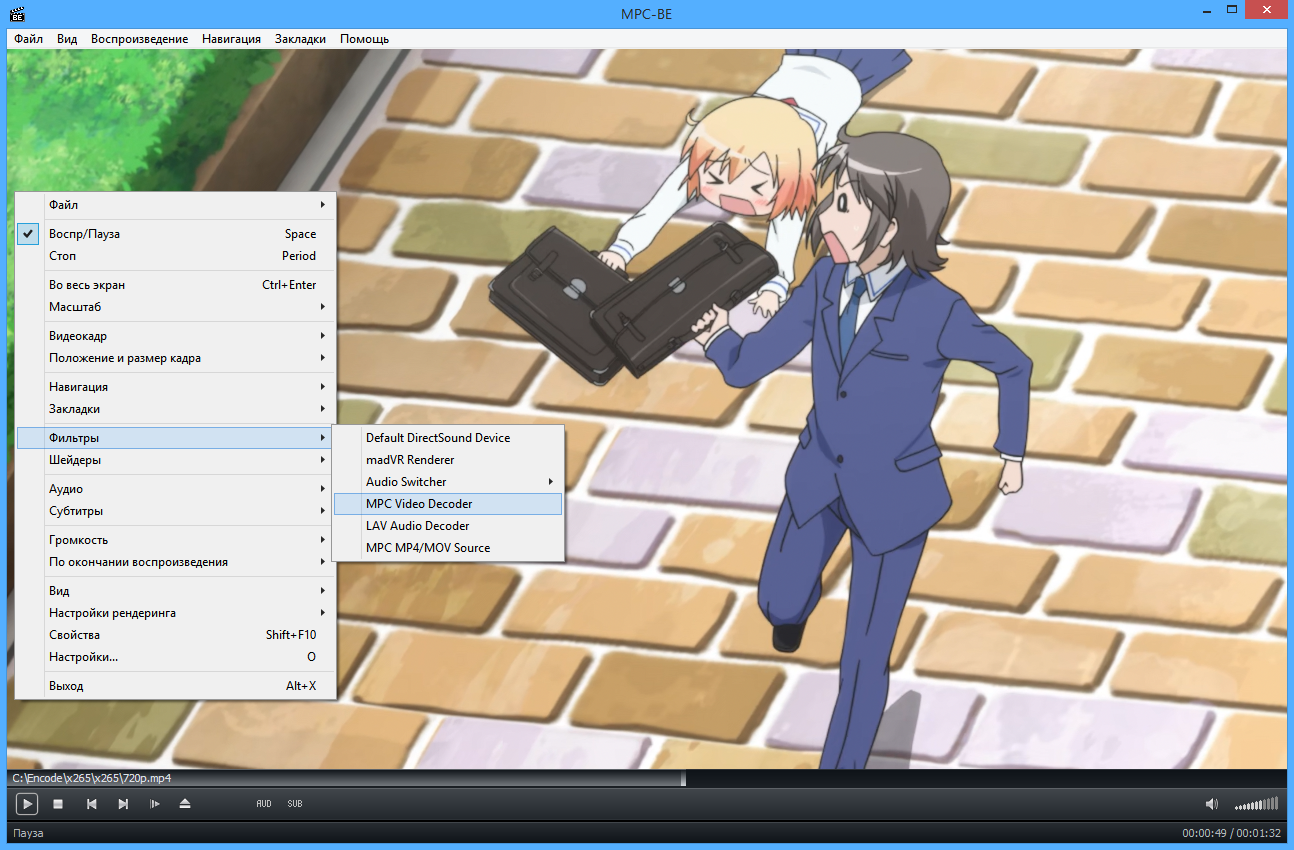Click the seek bar position handle
The height and width of the screenshot is (850, 1294).
(x=684, y=778)
